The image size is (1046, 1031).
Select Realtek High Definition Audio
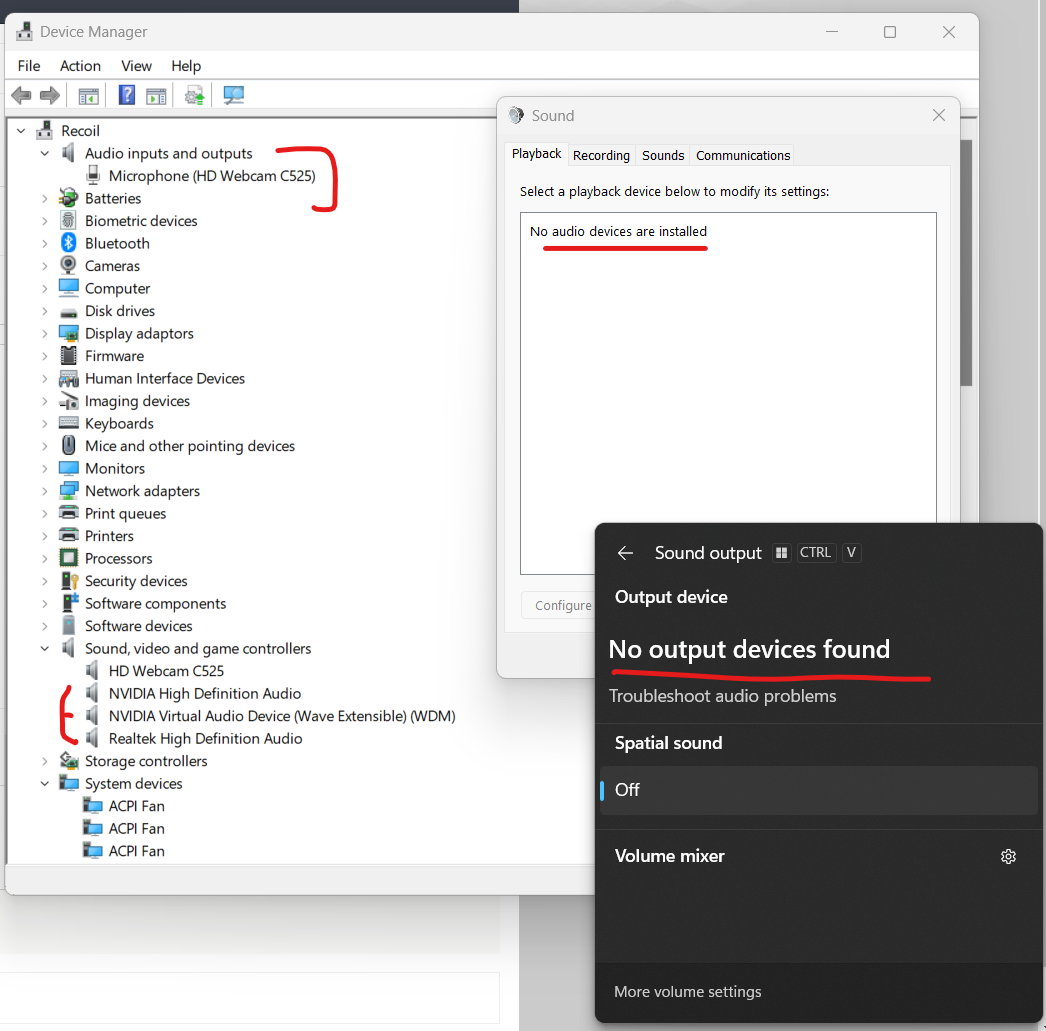pyautogui.click(x=205, y=739)
